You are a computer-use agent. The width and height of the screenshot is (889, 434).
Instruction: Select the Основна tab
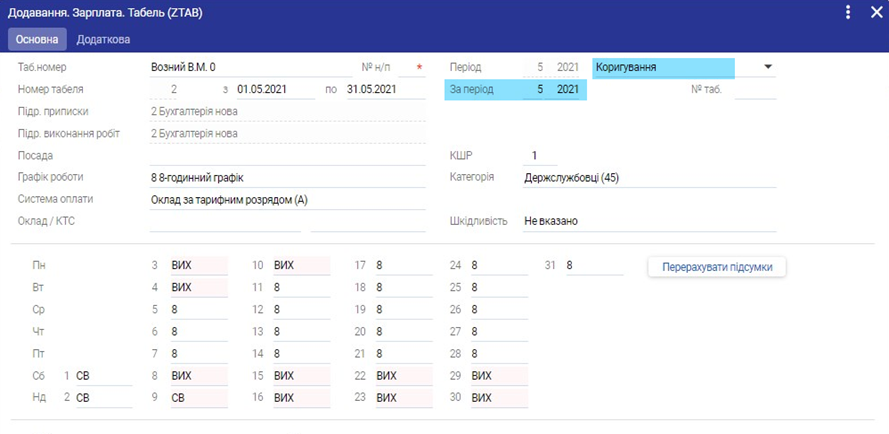click(37, 39)
